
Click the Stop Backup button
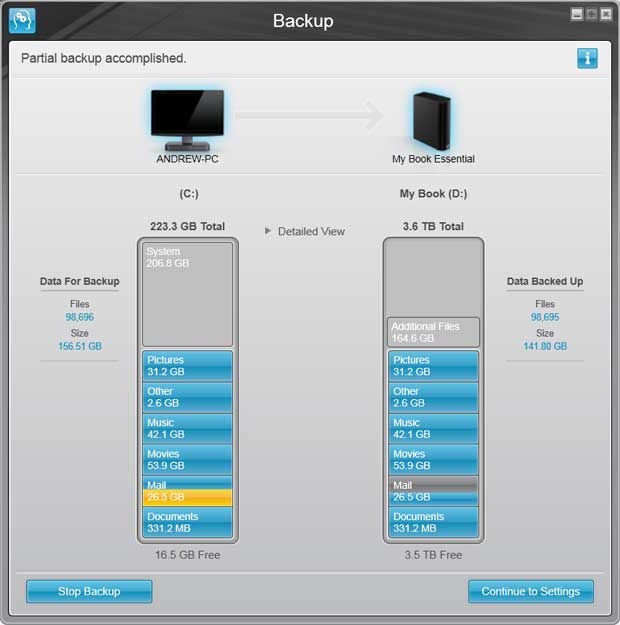(x=89, y=591)
